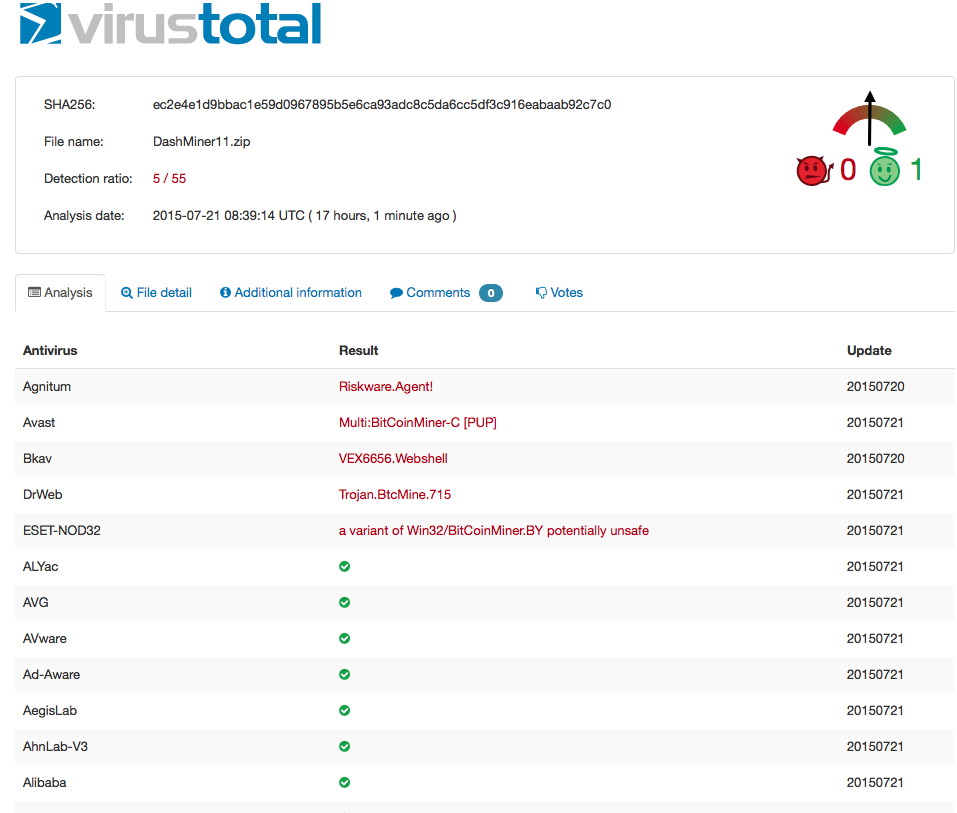Click the Agnitum antivirus name

[x=47, y=387]
